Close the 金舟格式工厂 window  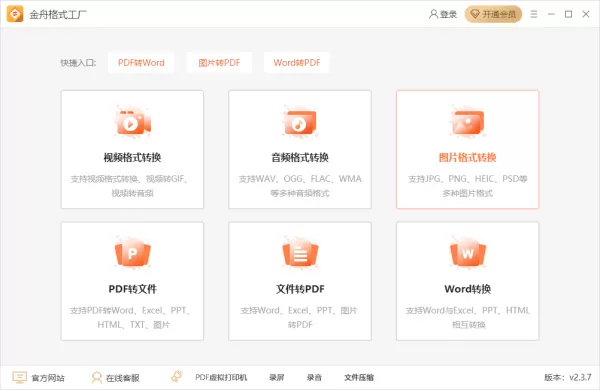[x=586, y=14]
